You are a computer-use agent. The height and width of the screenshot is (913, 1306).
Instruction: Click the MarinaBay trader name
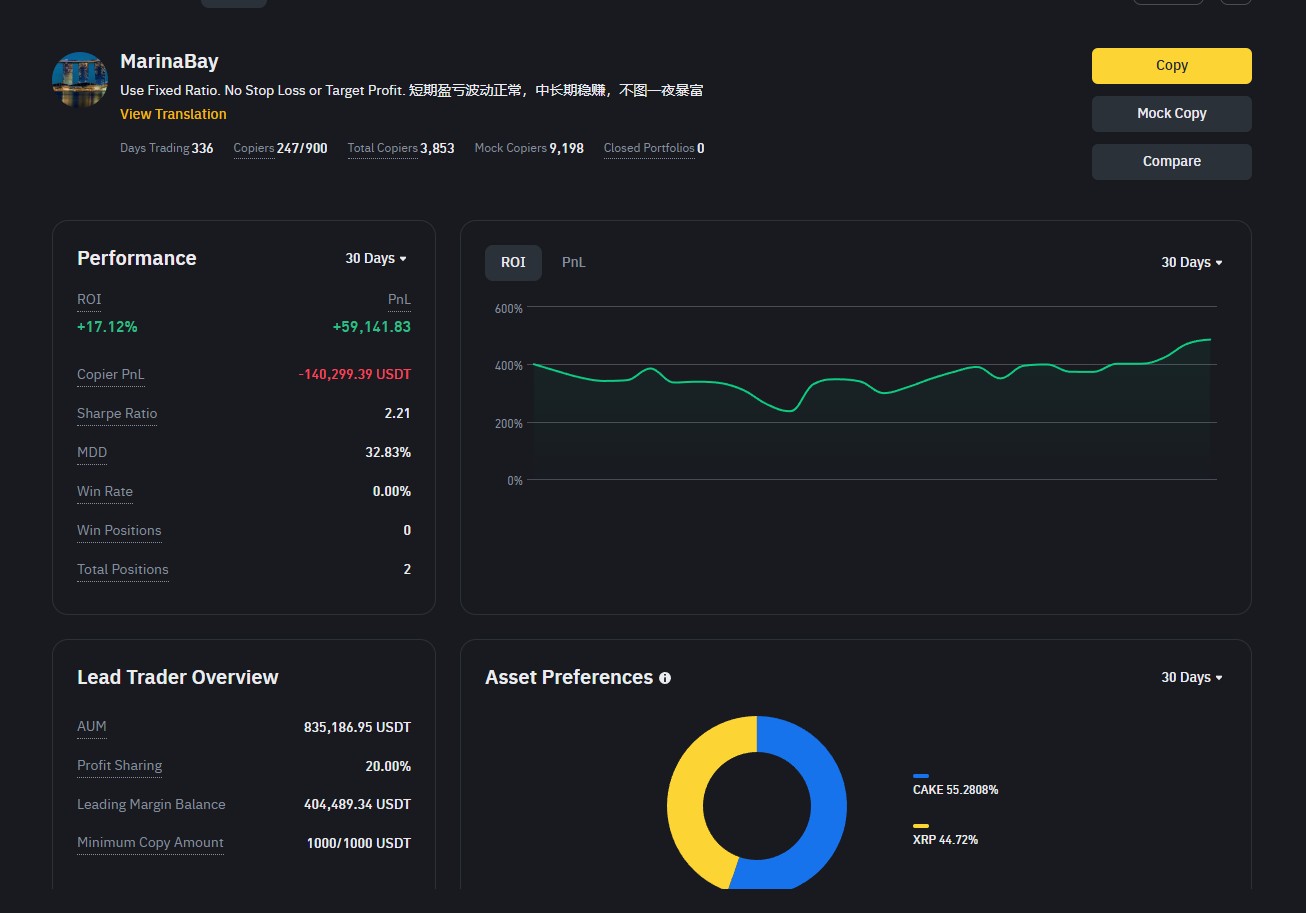(169, 62)
